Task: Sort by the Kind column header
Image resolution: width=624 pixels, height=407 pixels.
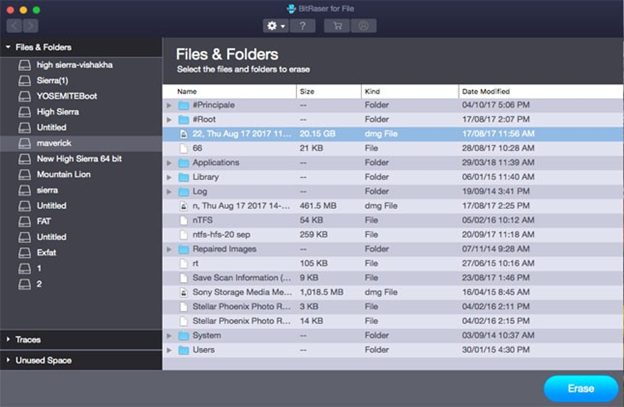Action: (410, 92)
